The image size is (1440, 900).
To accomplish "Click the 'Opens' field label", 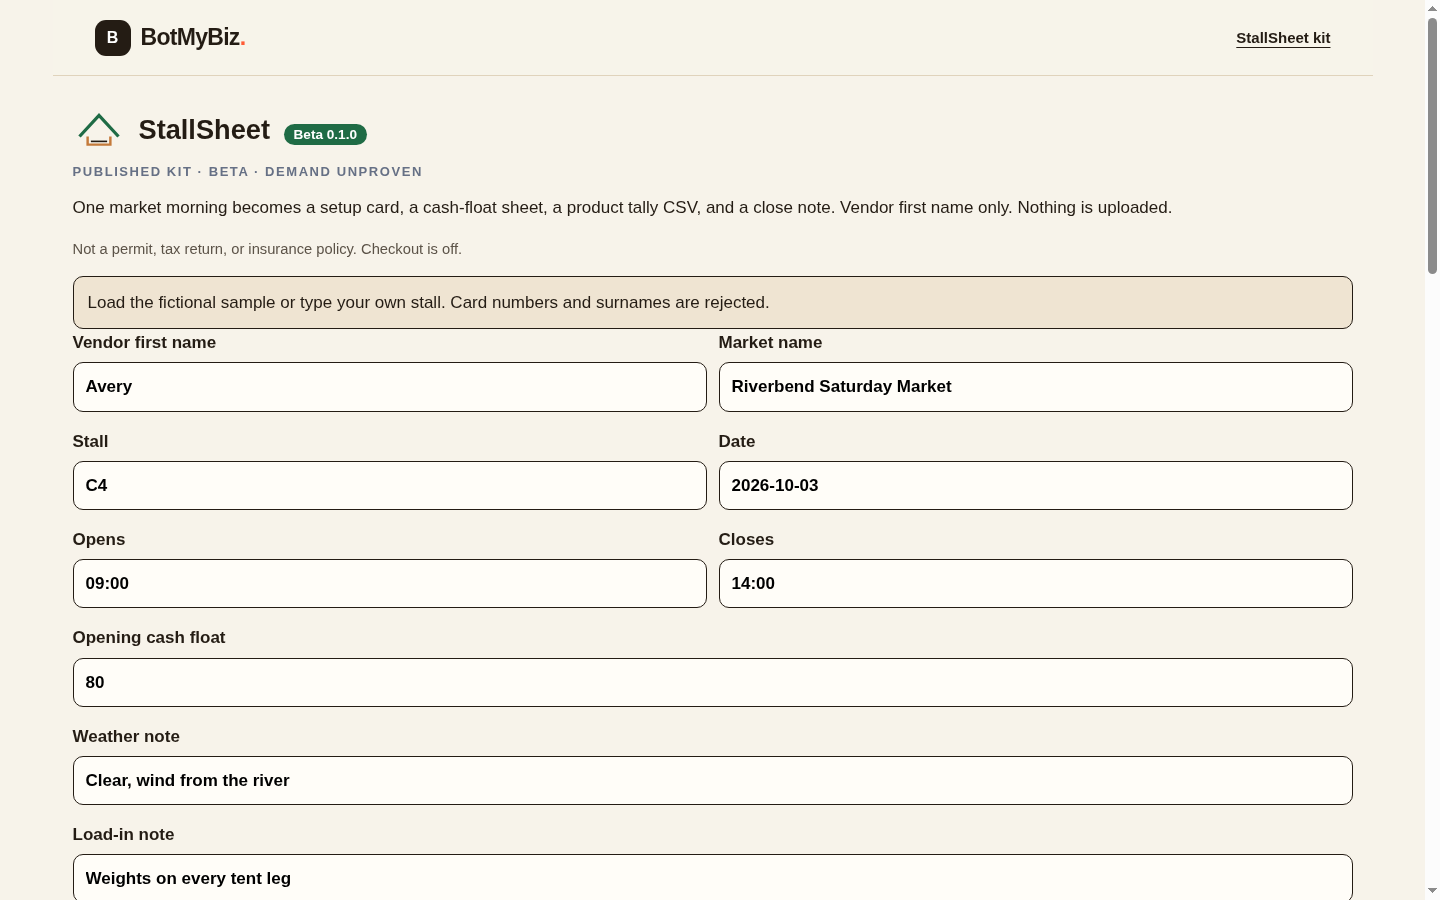I will (x=99, y=539).
